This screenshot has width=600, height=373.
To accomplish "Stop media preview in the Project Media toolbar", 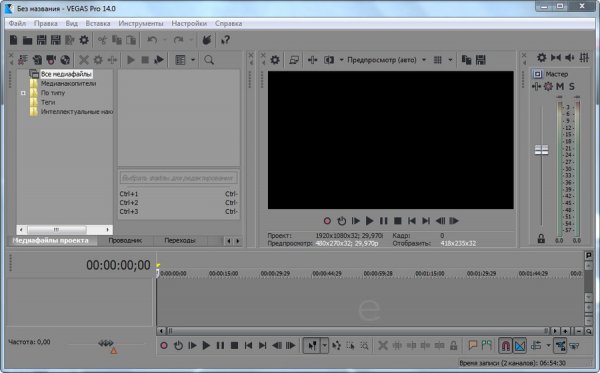I will pos(145,60).
